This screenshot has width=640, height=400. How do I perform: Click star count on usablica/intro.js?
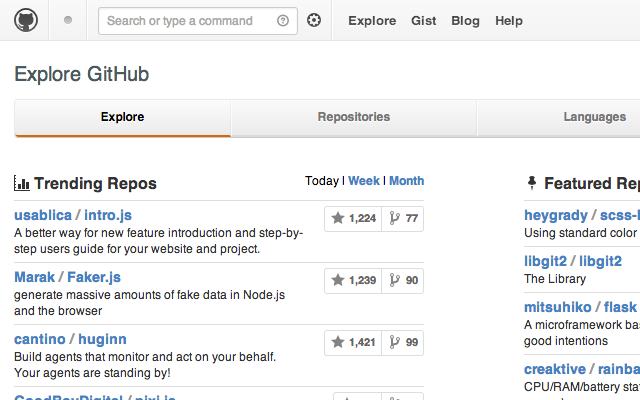pyautogui.click(x=353, y=218)
